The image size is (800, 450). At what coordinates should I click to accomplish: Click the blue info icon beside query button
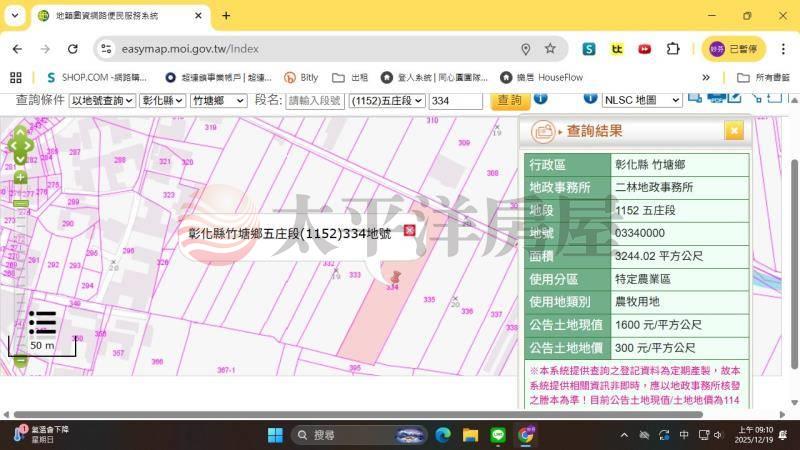coord(540,99)
